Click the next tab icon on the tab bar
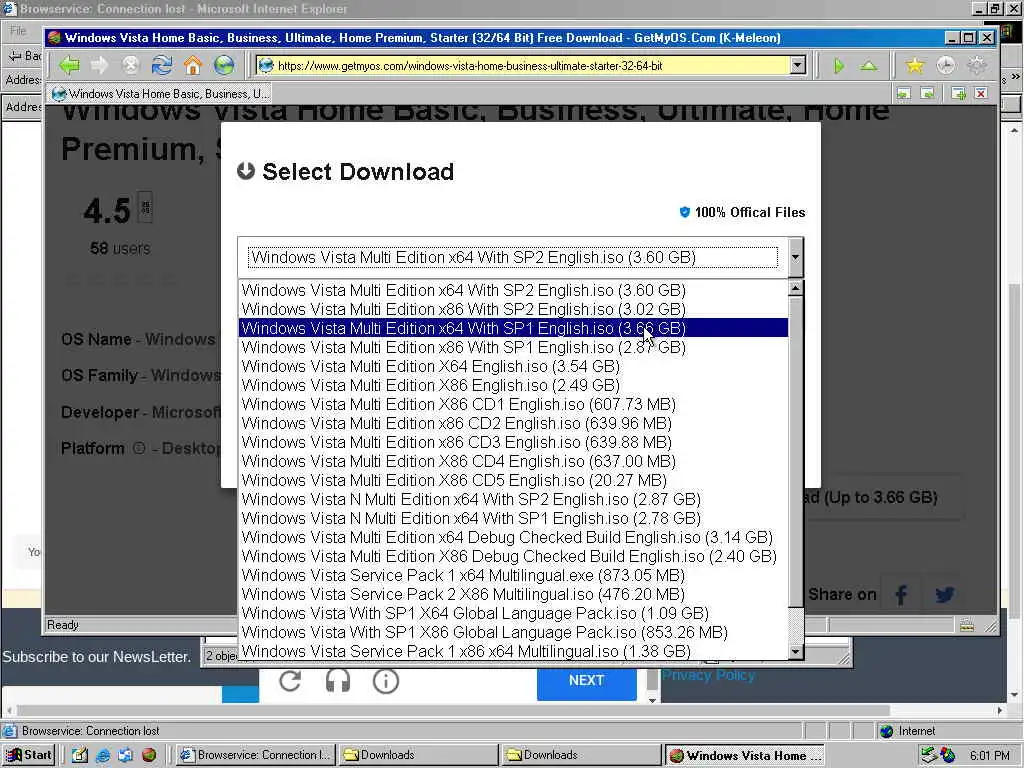The height and width of the screenshot is (768, 1024). pos(927,94)
